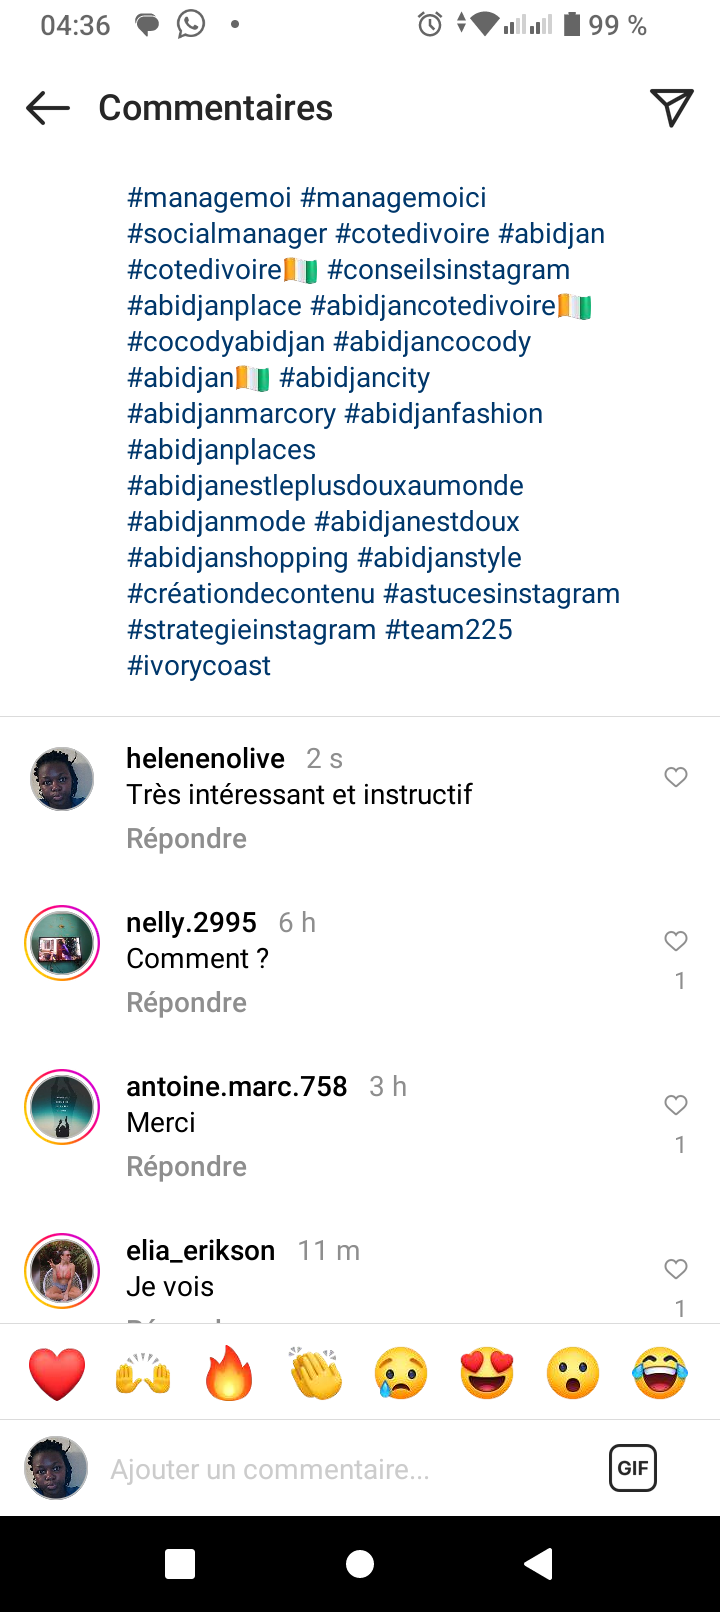Screen dimensions: 720x1612
Task: Tap the raised hands emoji
Action: click(x=143, y=1373)
